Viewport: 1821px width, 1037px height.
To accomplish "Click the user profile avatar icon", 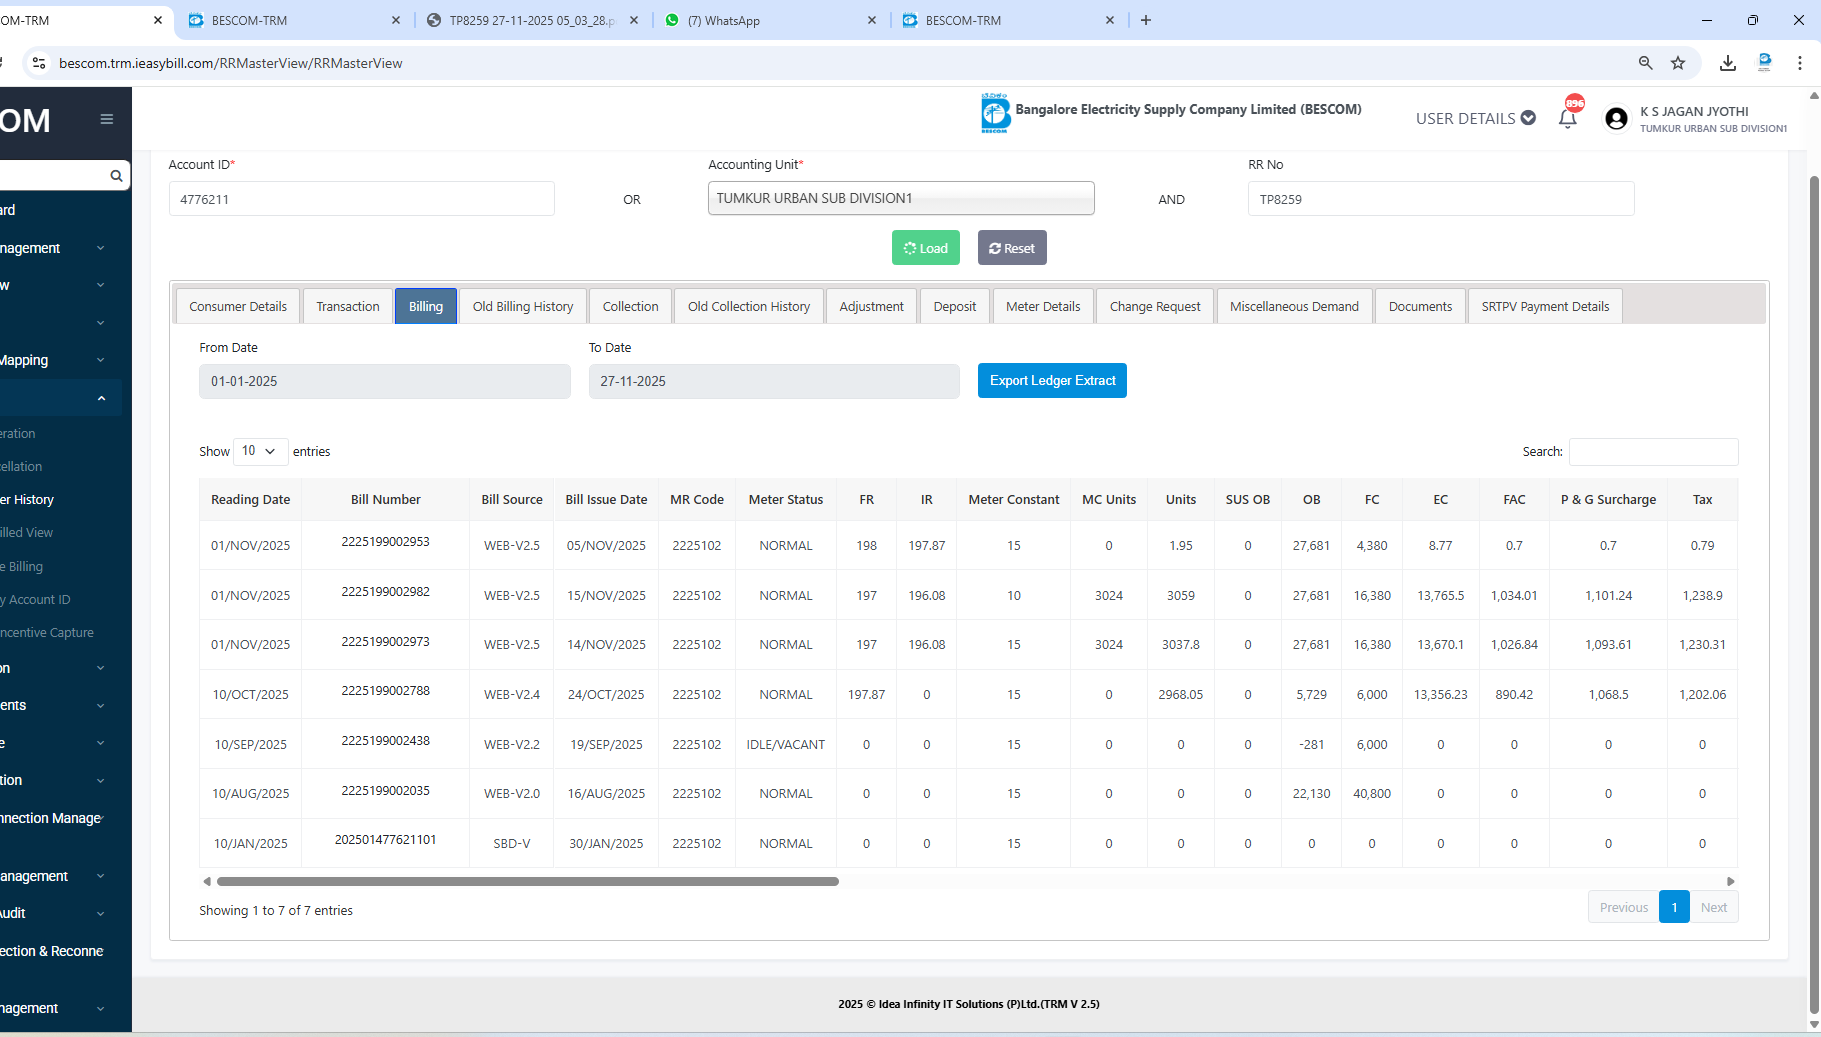I will click(1615, 119).
